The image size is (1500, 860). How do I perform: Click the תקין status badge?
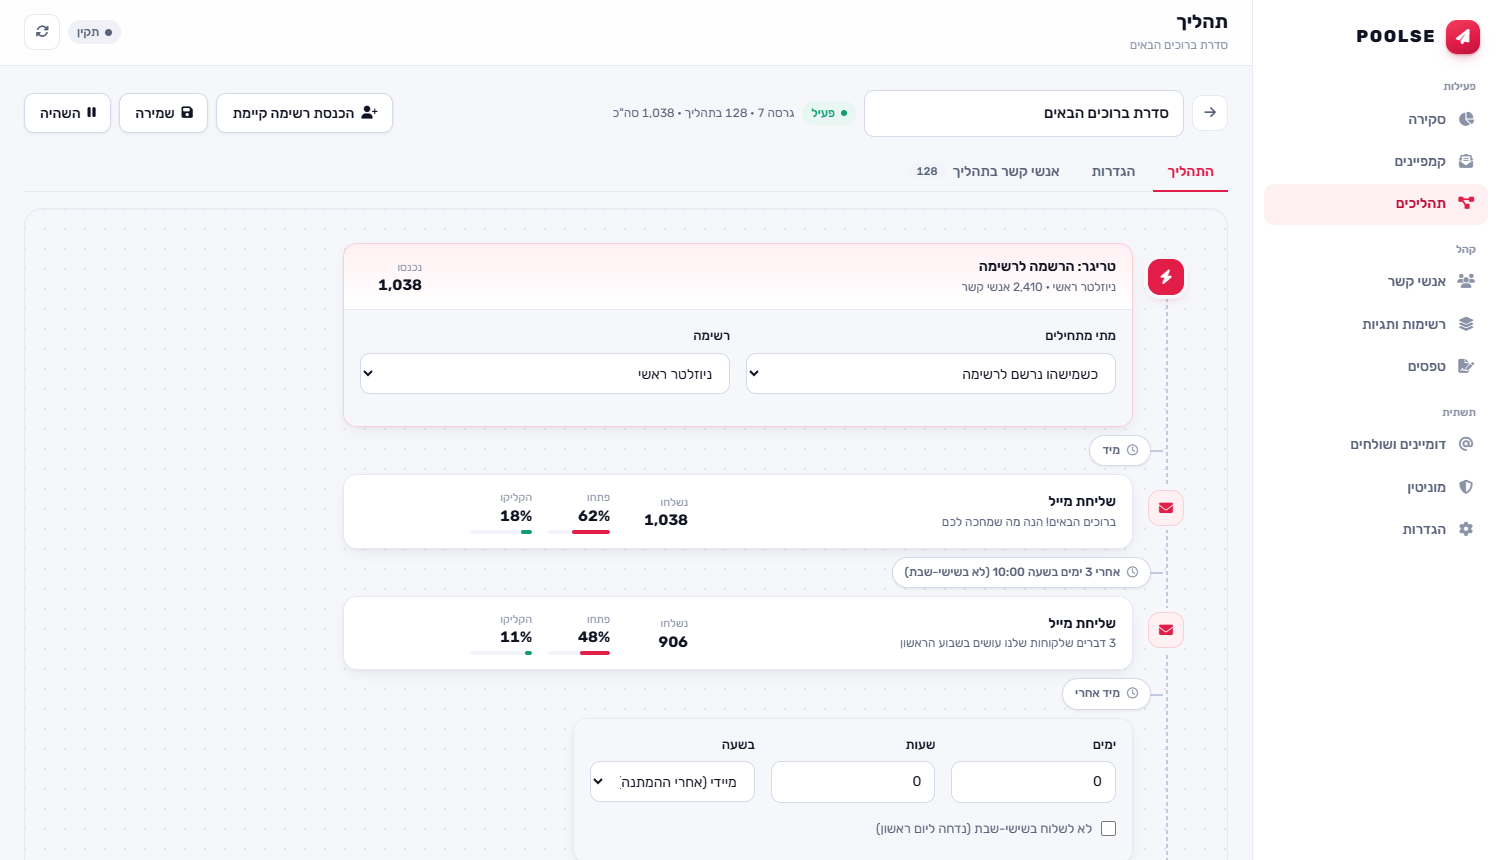(94, 32)
